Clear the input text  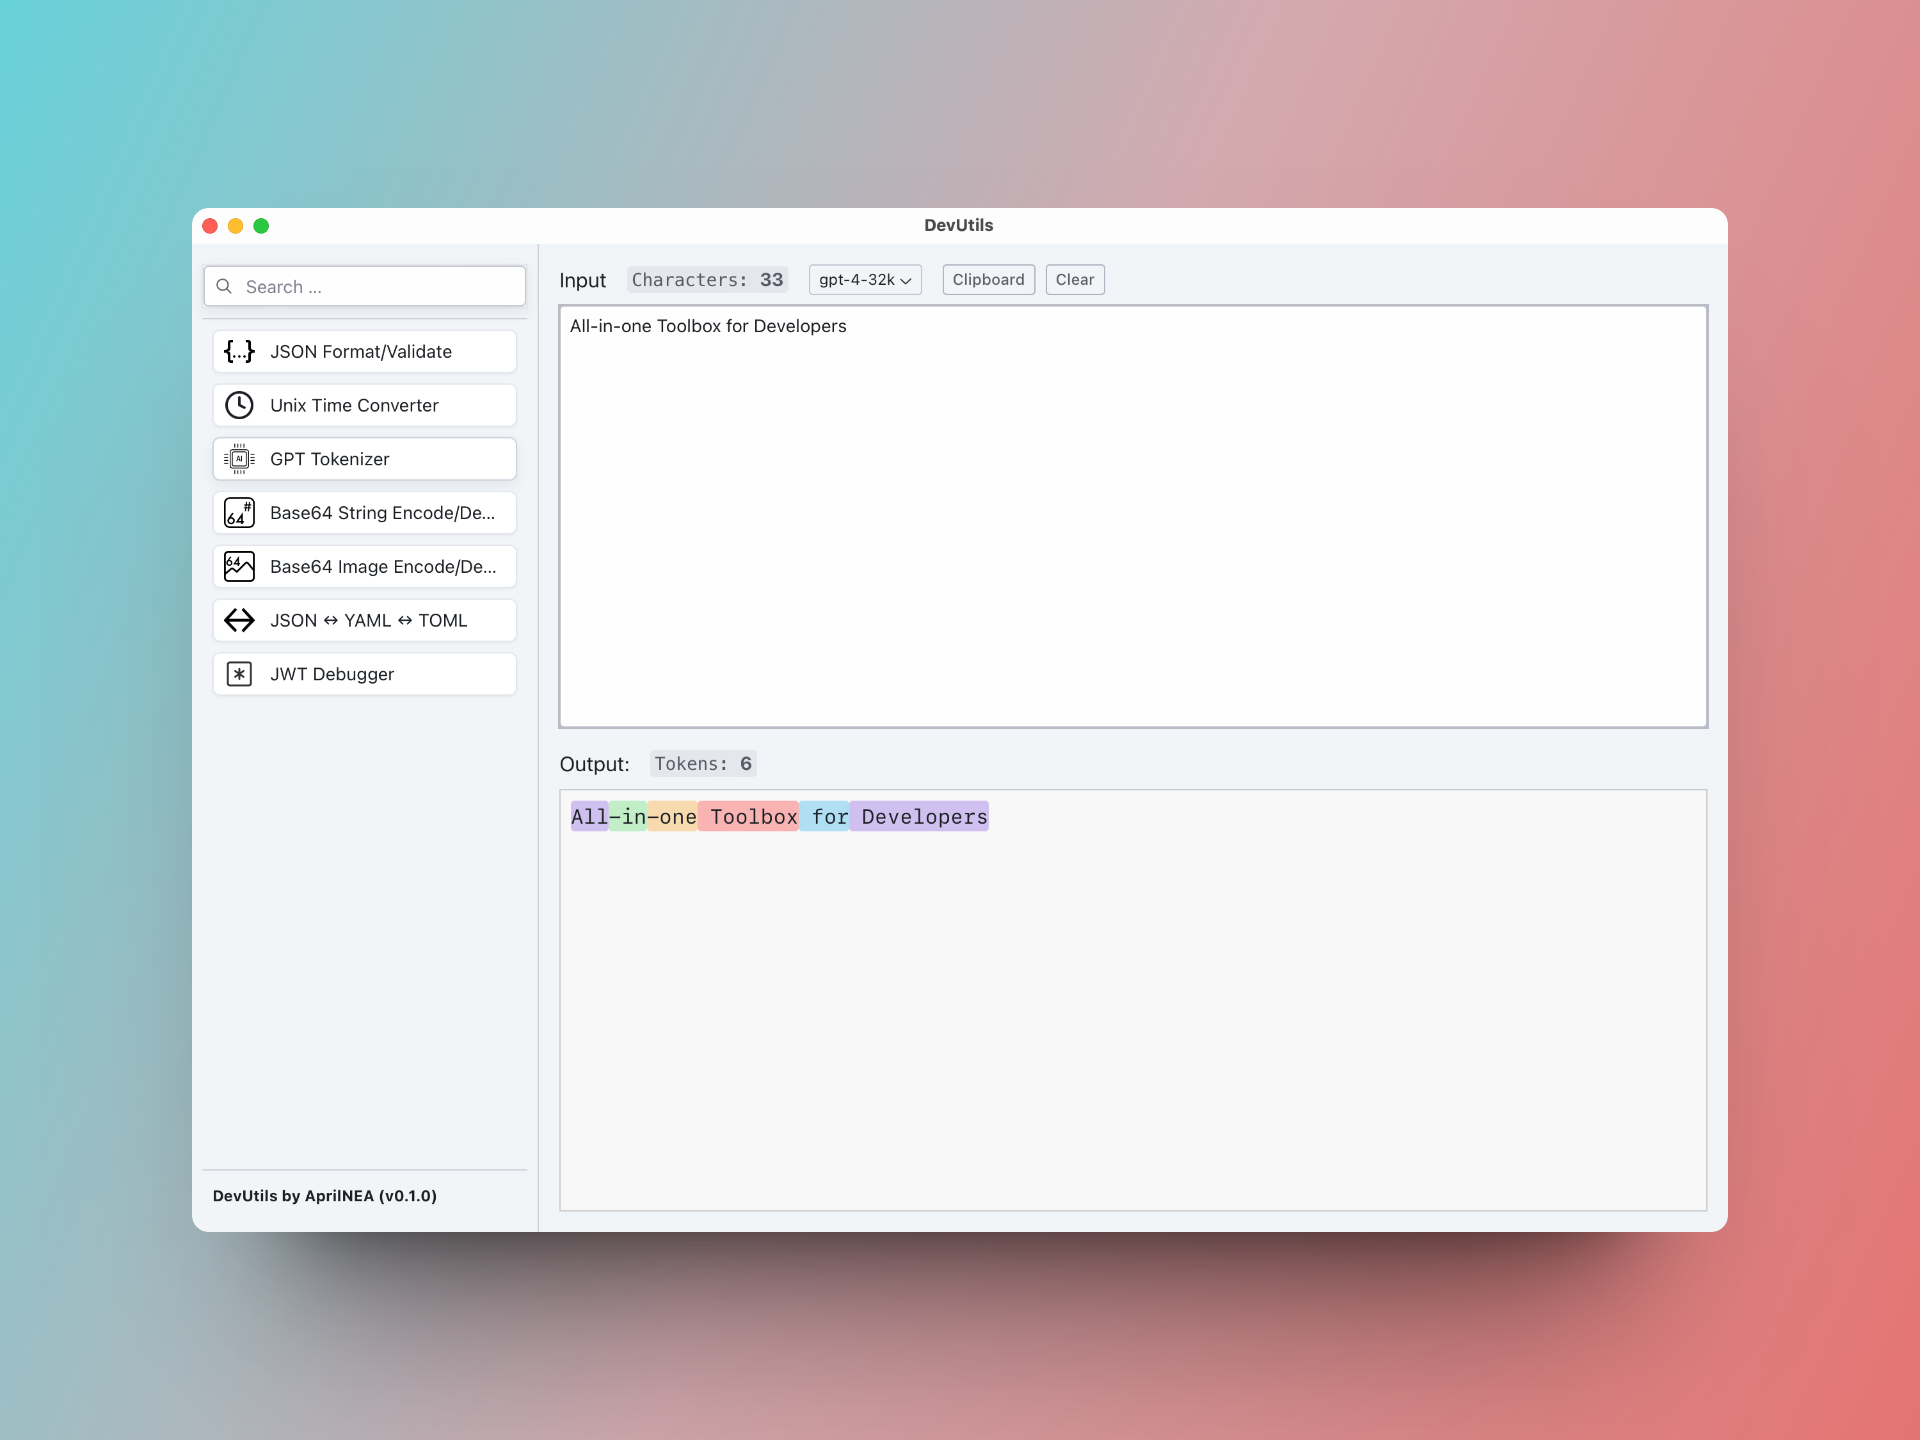pyautogui.click(x=1075, y=280)
